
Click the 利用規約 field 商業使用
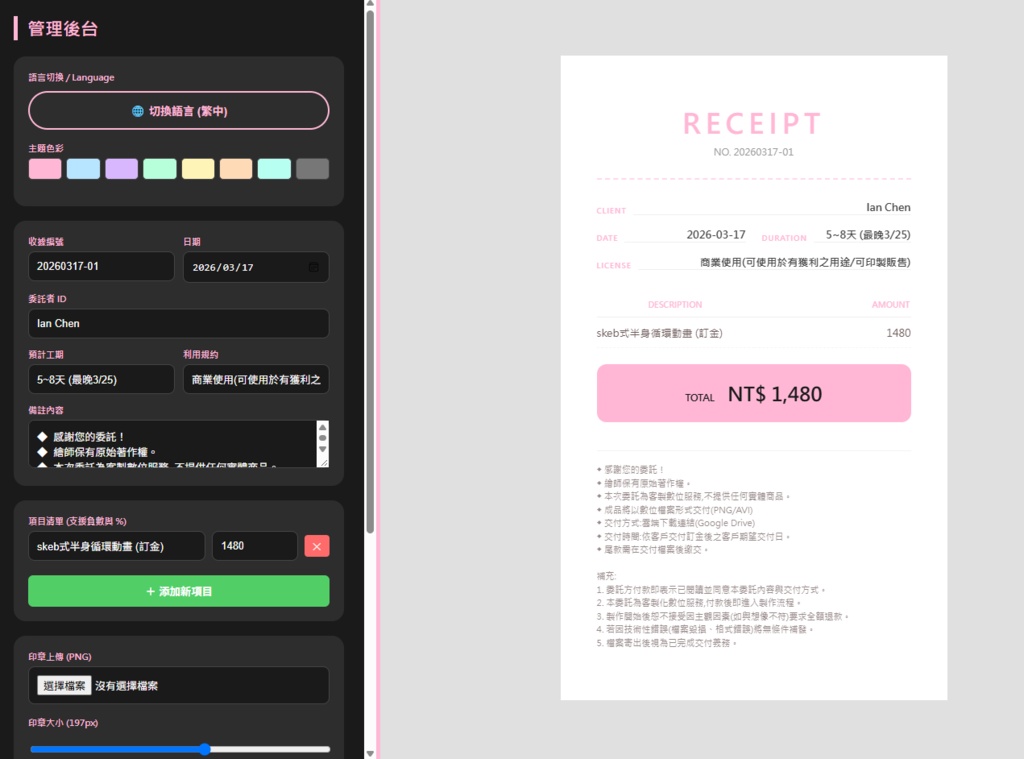click(x=256, y=380)
